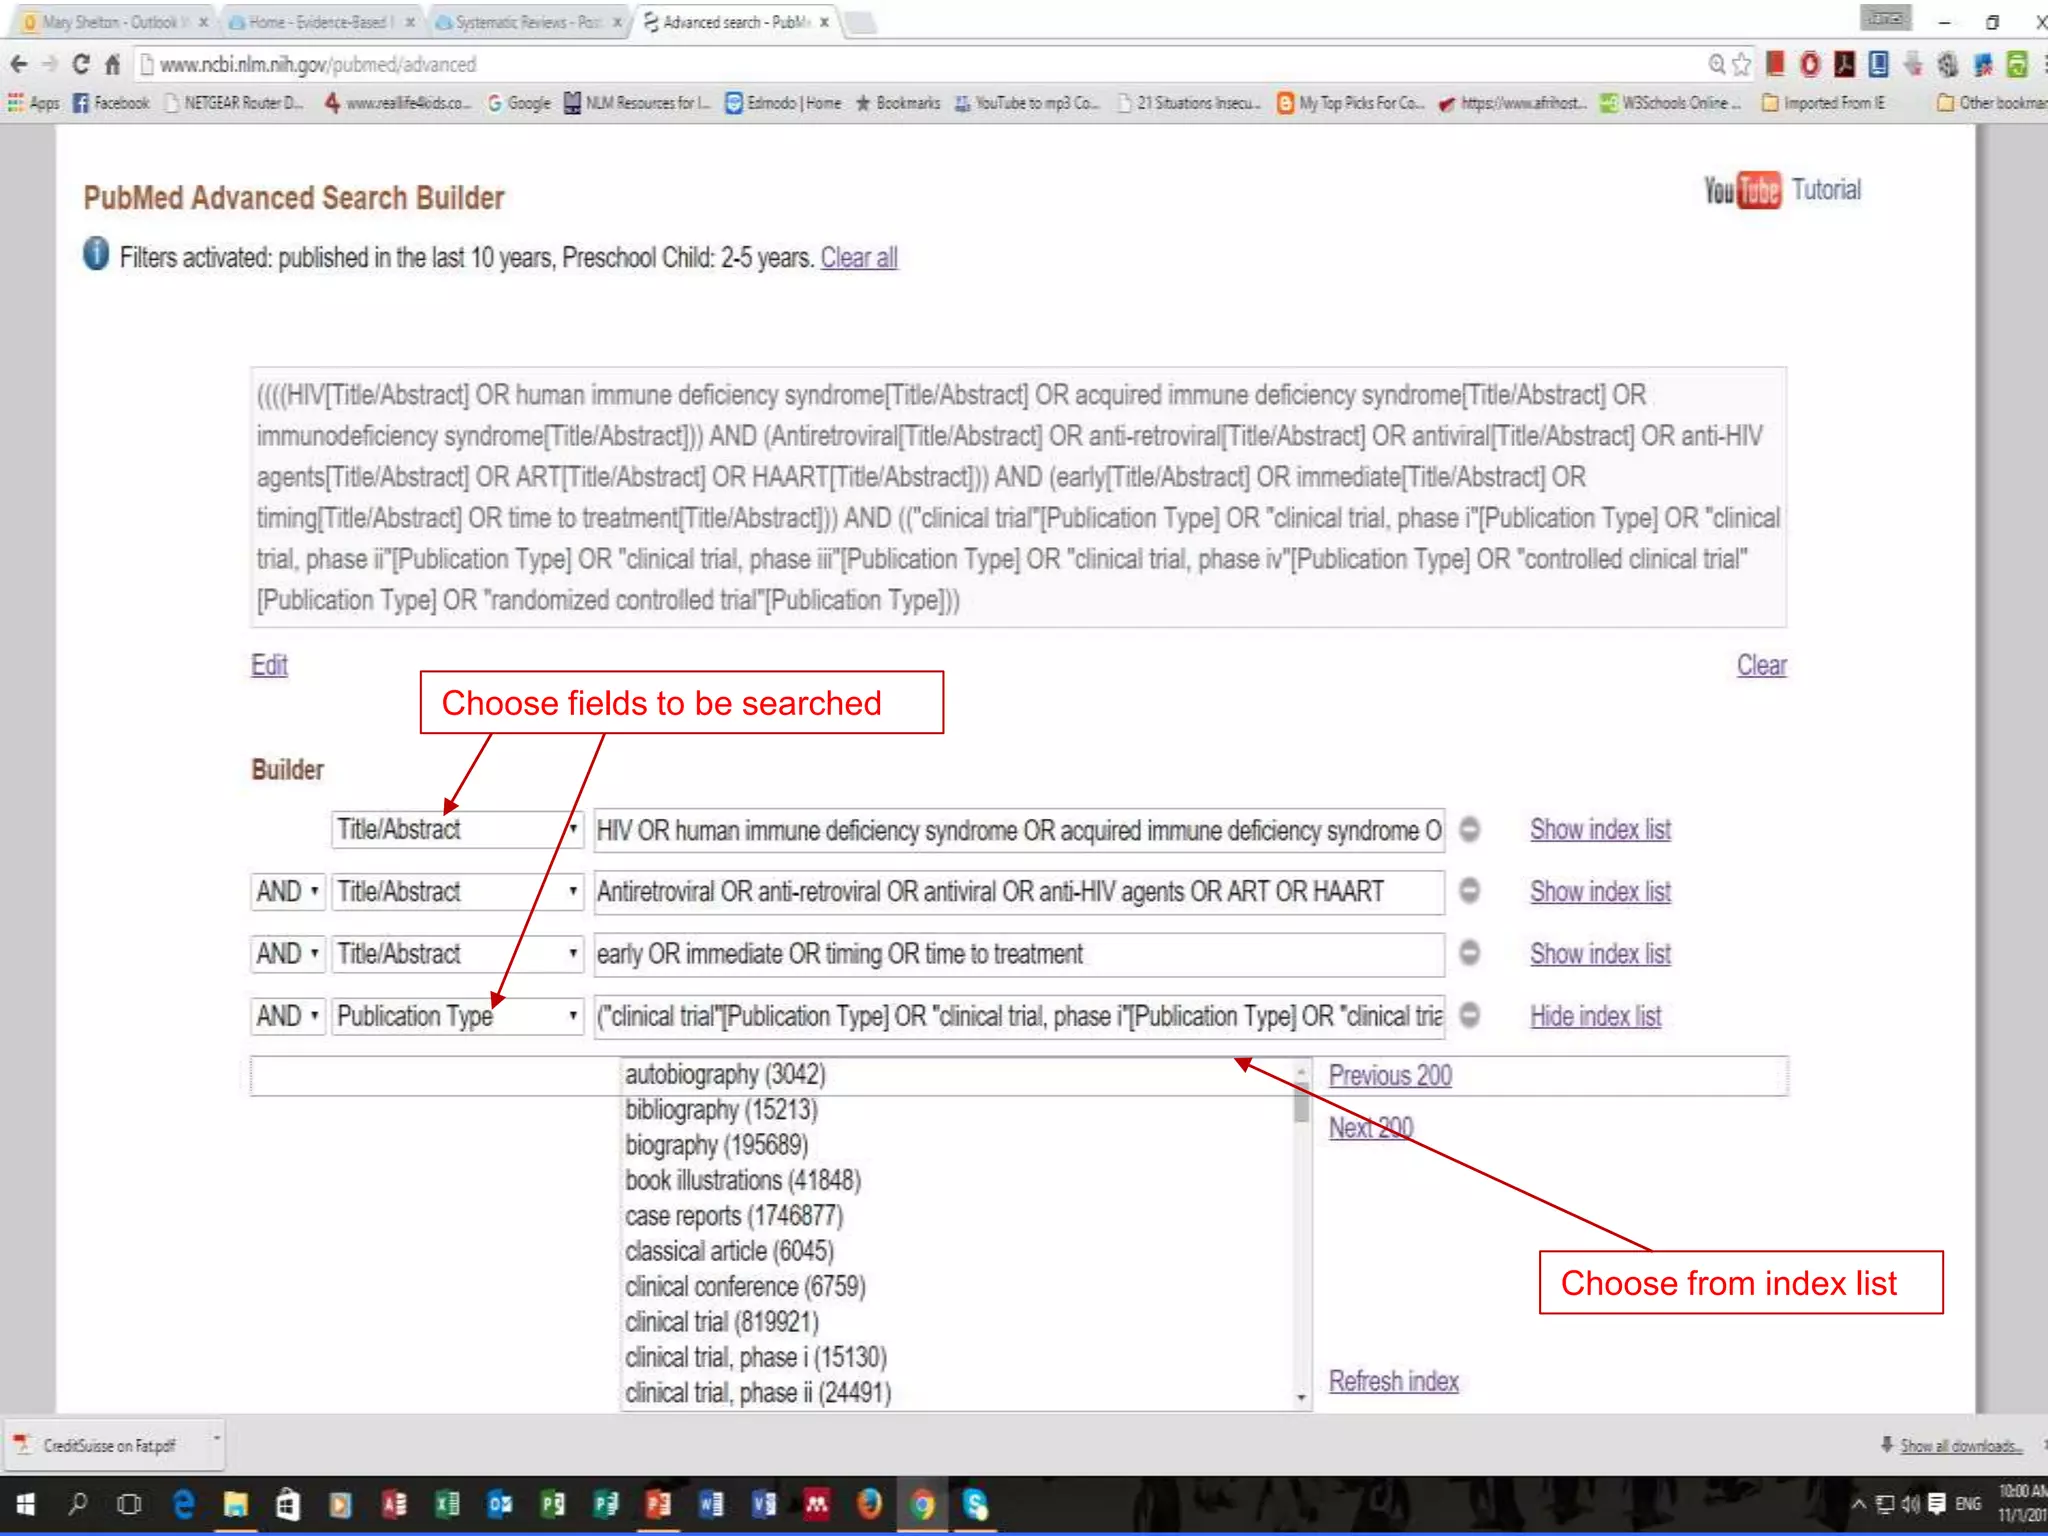This screenshot has width=2048, height=1536.
Task: Open Outlook from the taskbar
Action: 500,1504
